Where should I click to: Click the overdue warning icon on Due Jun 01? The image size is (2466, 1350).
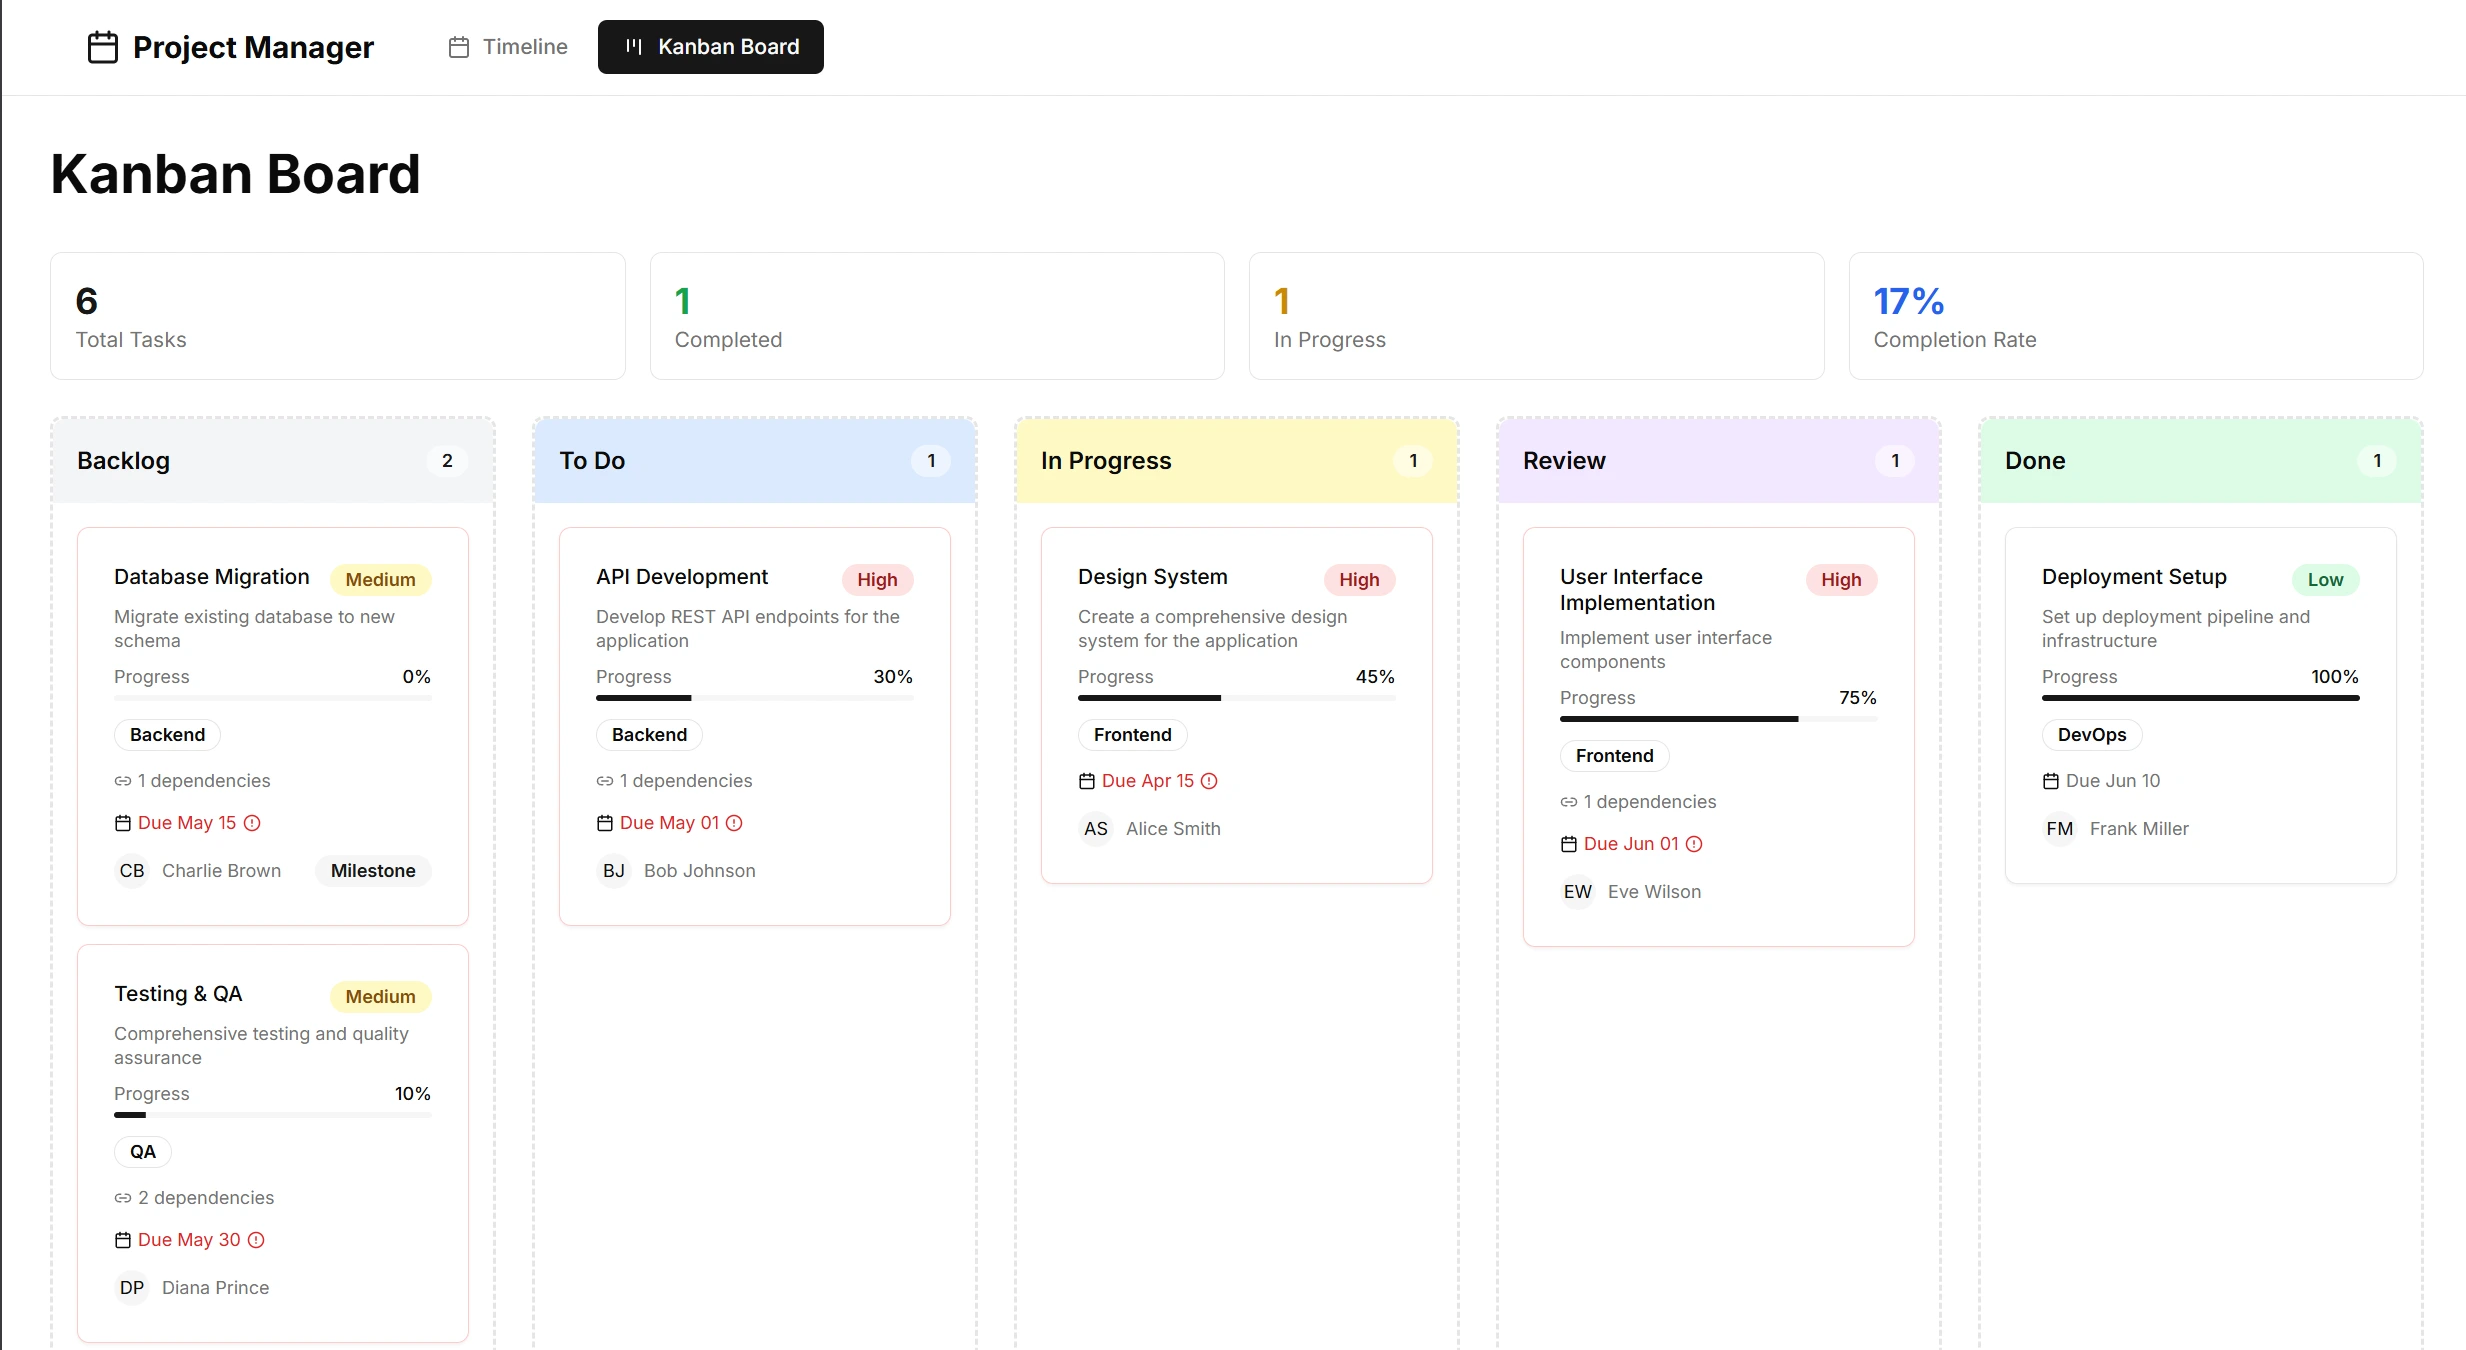1694,844
